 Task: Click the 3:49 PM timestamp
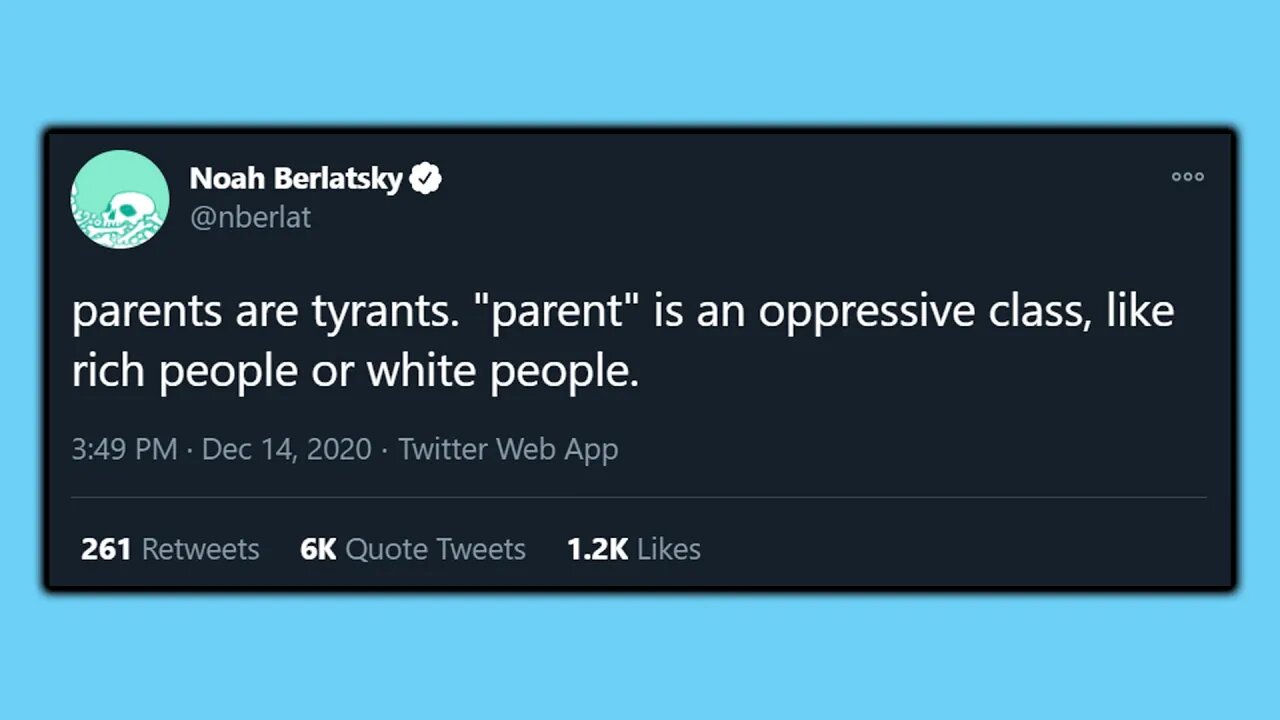(x=124, y=450)
